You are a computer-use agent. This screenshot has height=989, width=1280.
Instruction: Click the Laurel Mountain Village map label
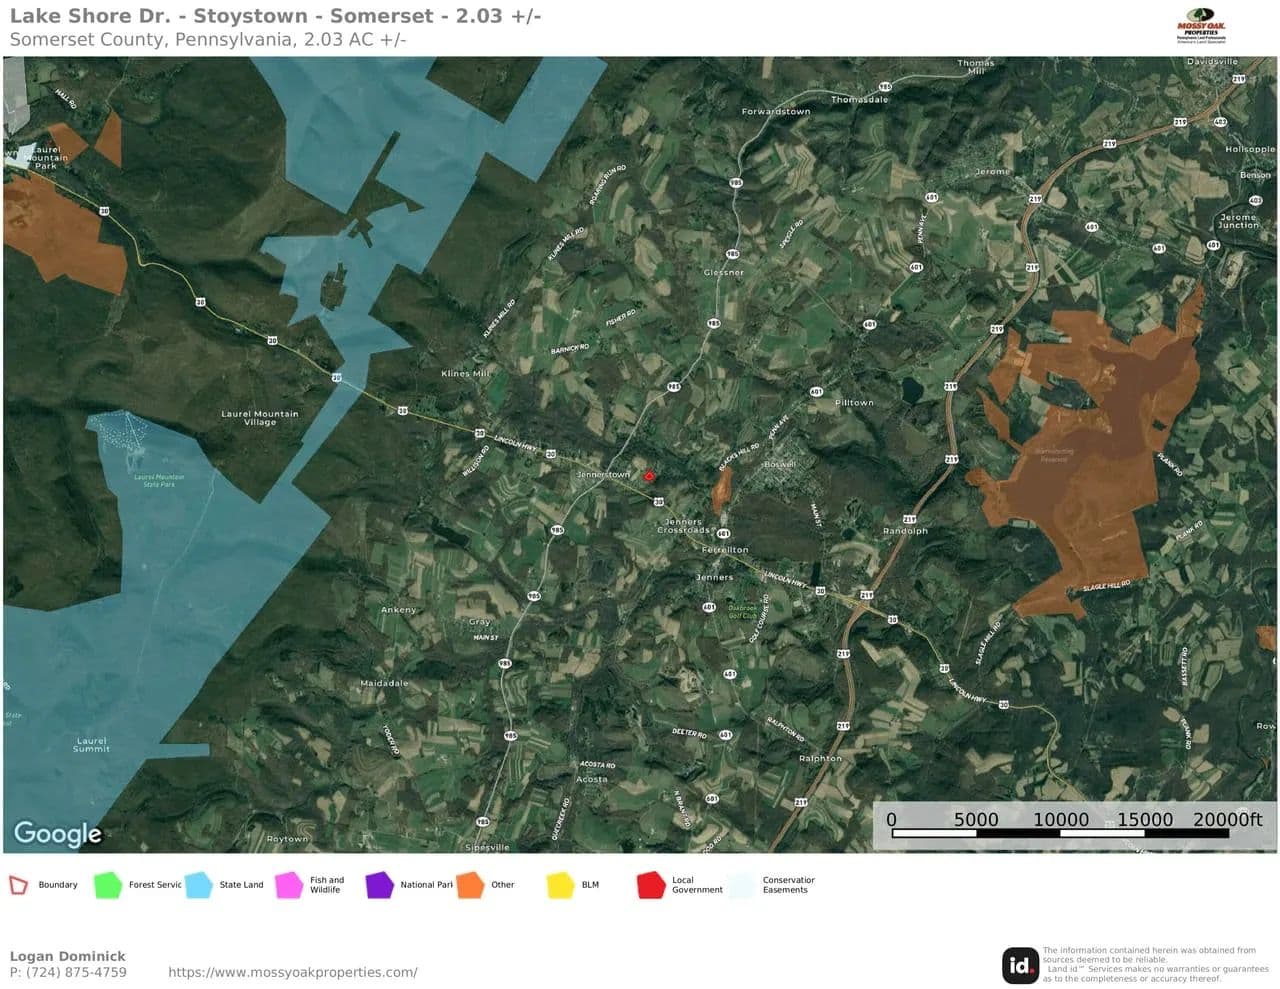259,418
